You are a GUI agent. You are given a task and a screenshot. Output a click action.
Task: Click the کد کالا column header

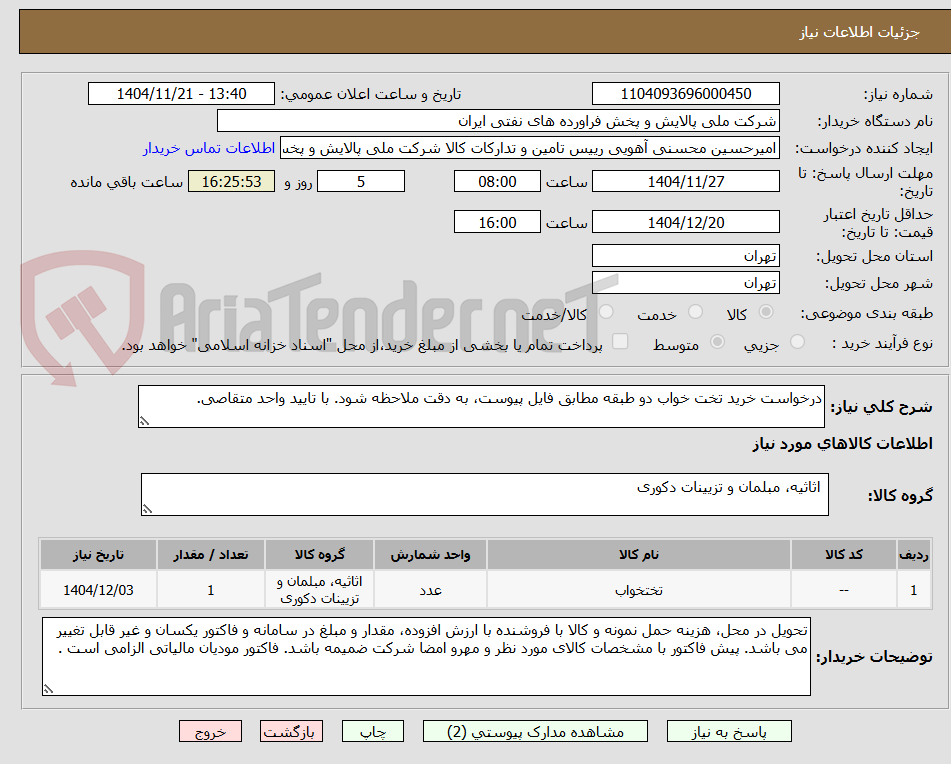pyautogui.click(x=844, y=555)
